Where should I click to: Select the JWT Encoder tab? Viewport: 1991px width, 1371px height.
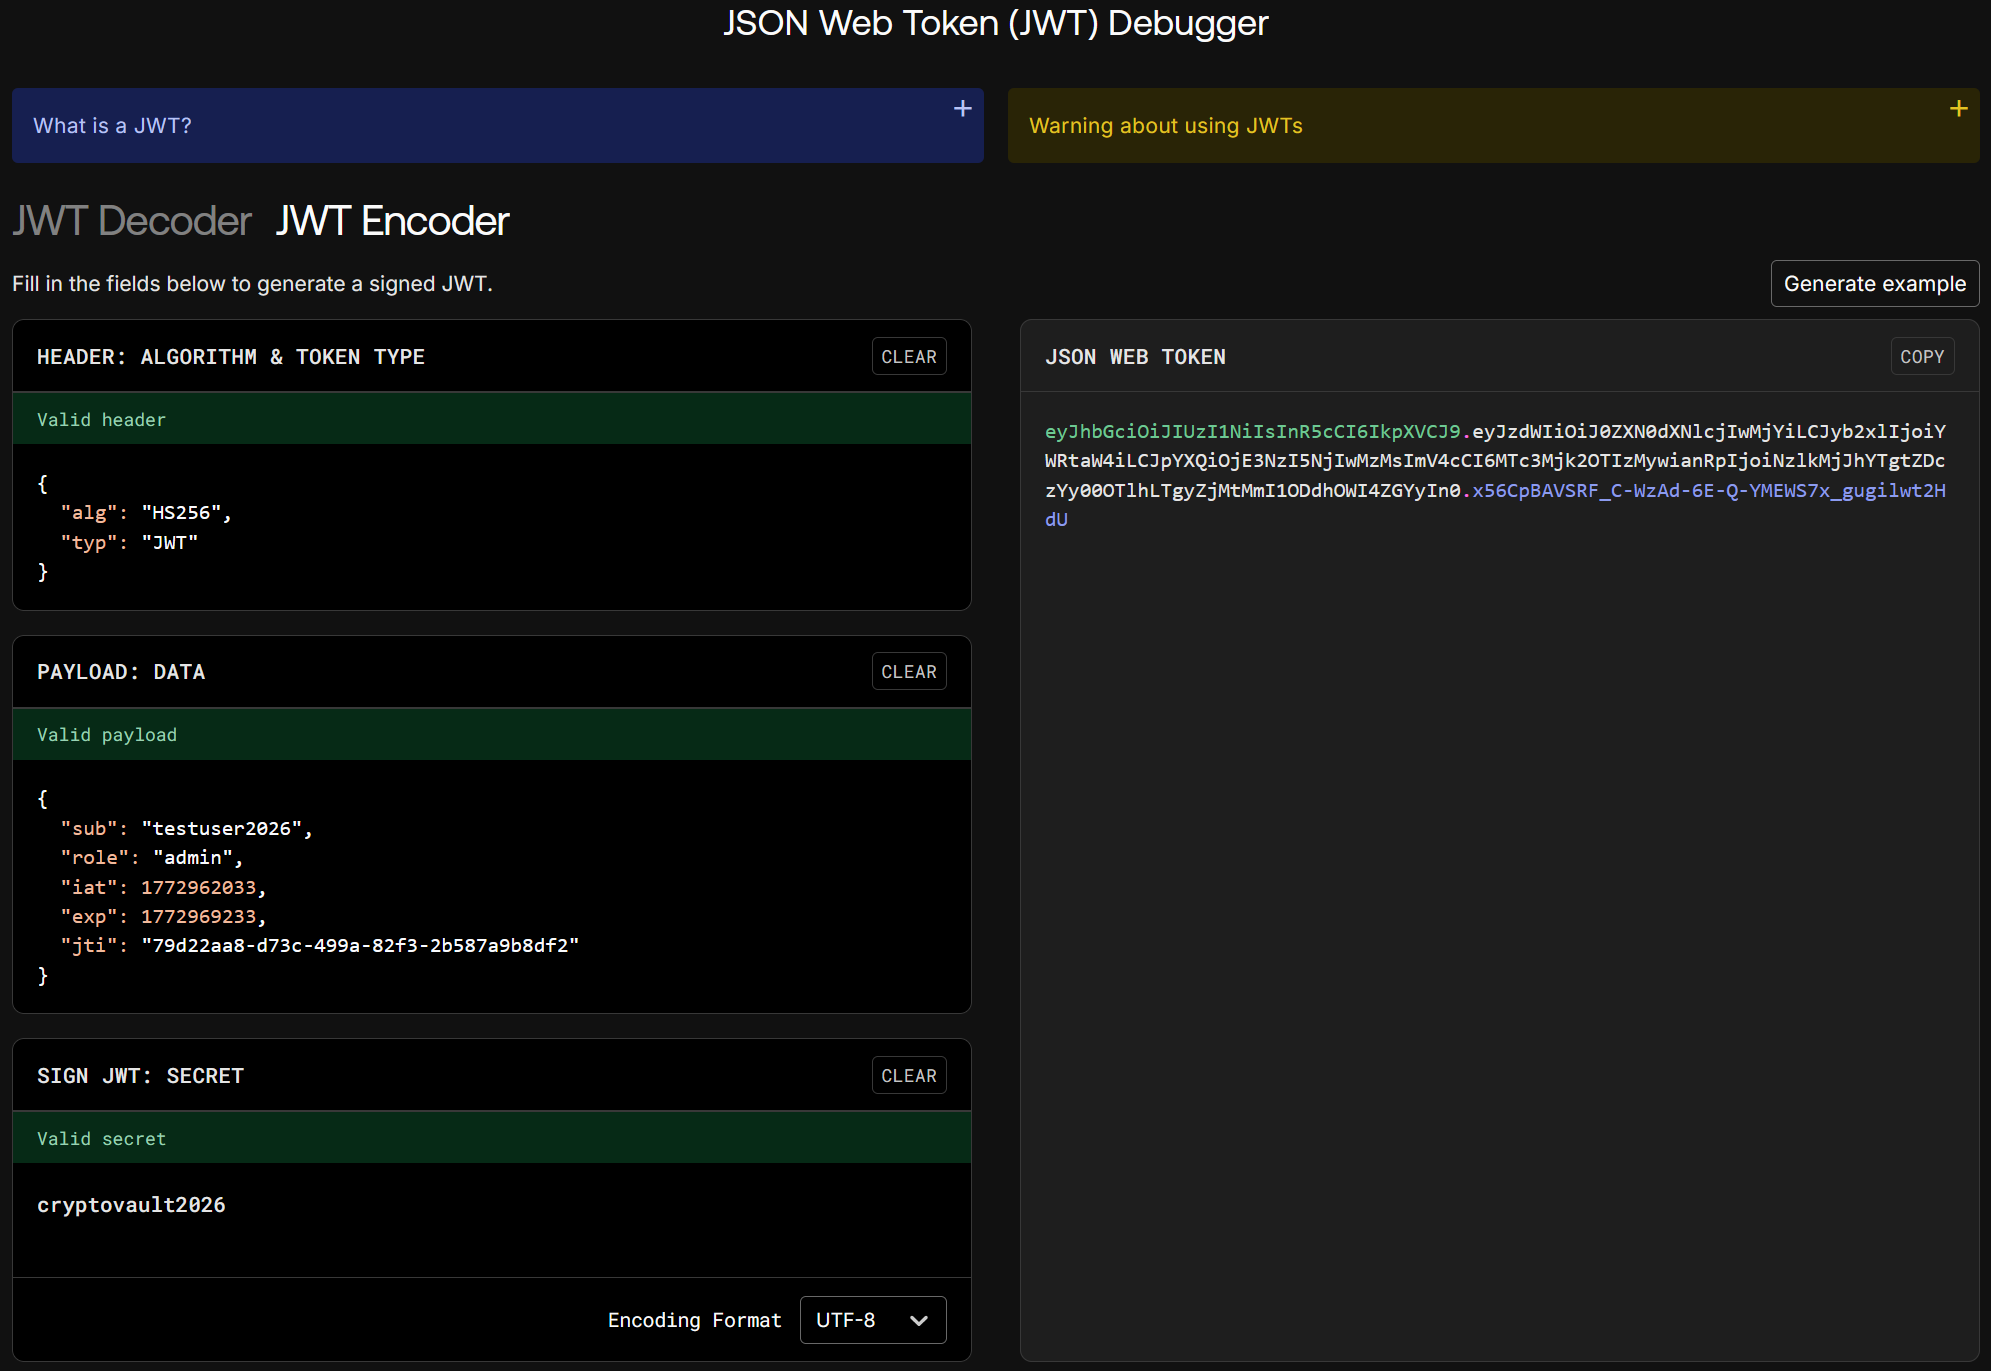click(392, 221)
